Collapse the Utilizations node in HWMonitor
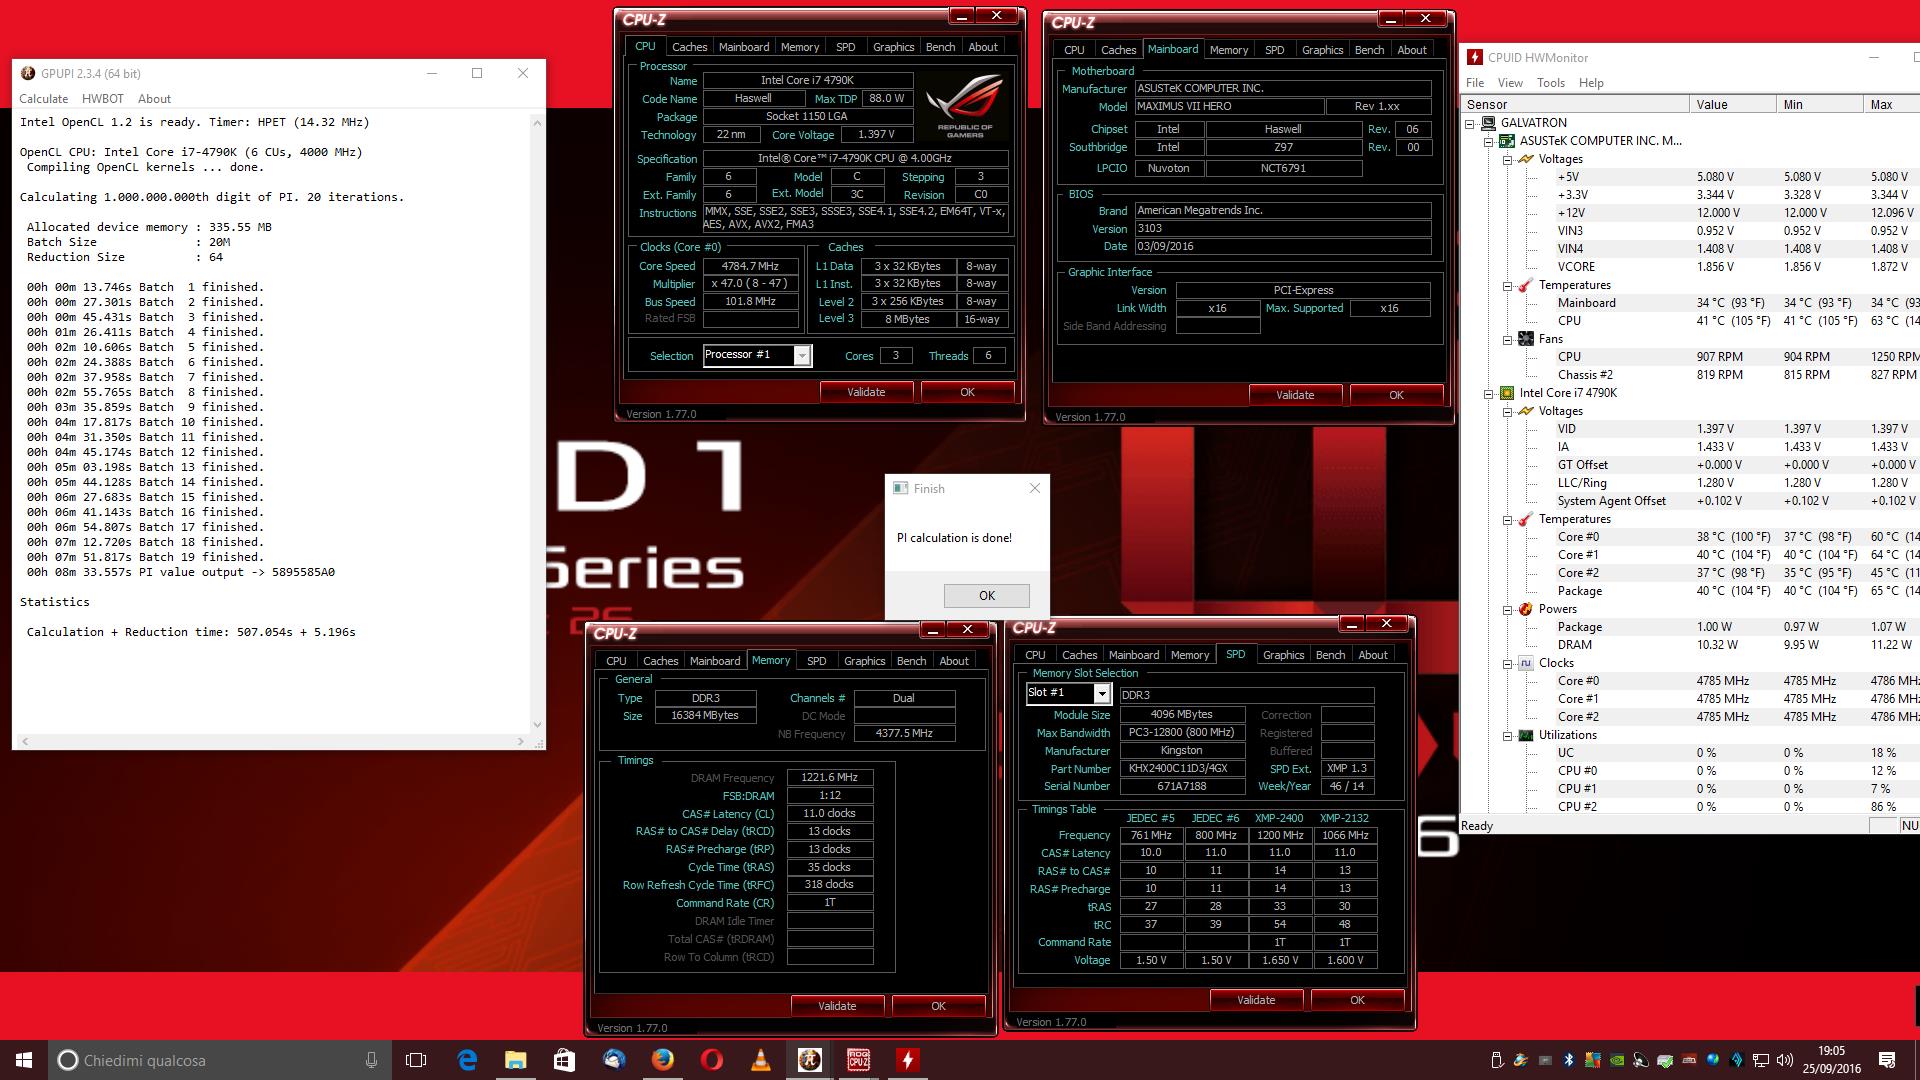1920x1080 pixels. (1507, 735)
